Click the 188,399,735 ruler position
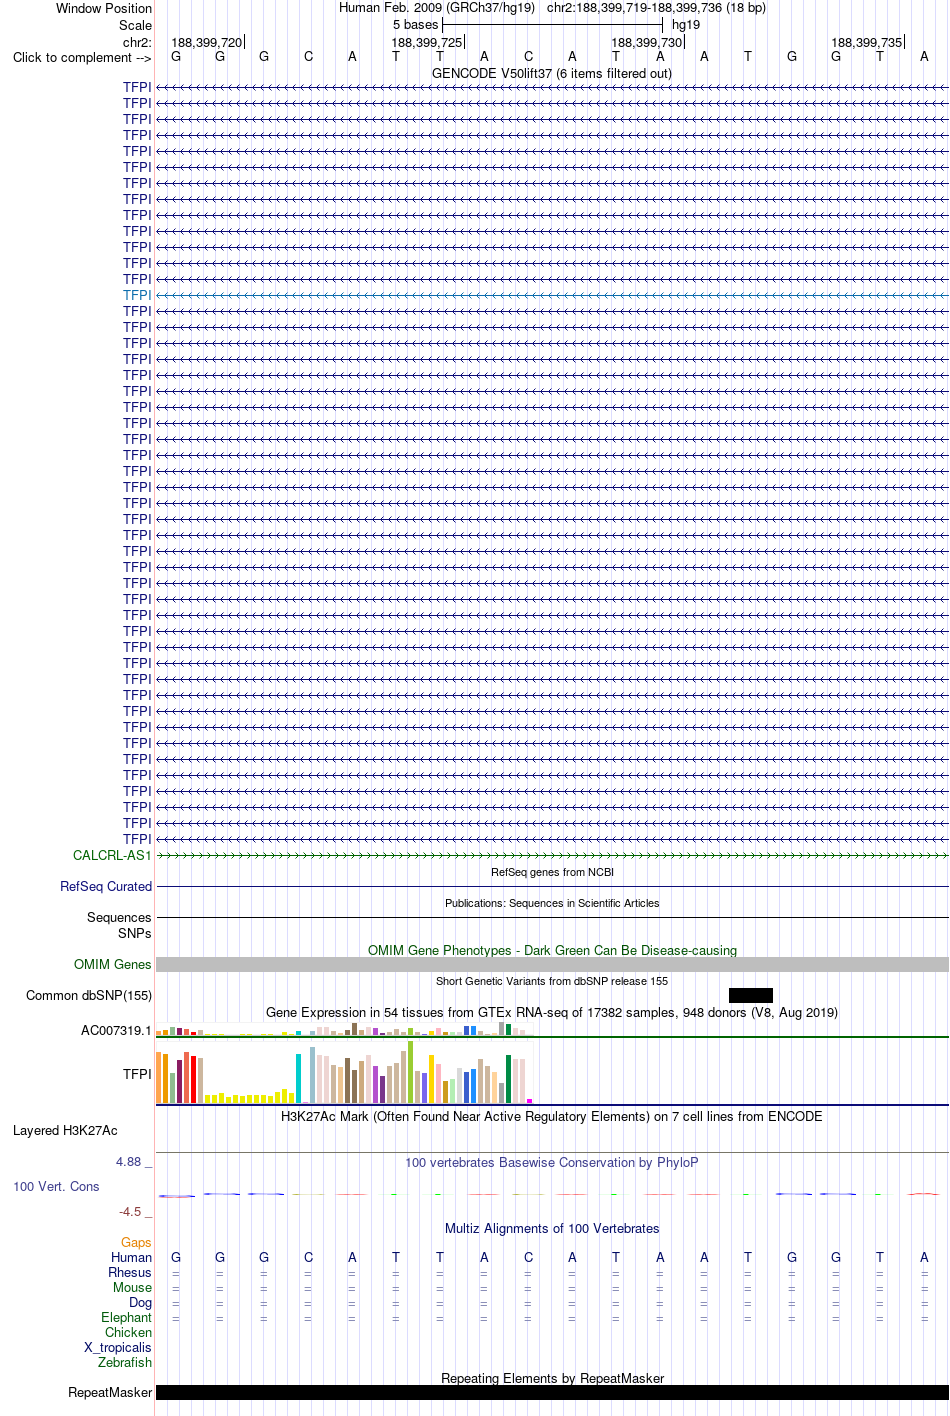Screen dimensions: 950x1416 coord(867,42)
